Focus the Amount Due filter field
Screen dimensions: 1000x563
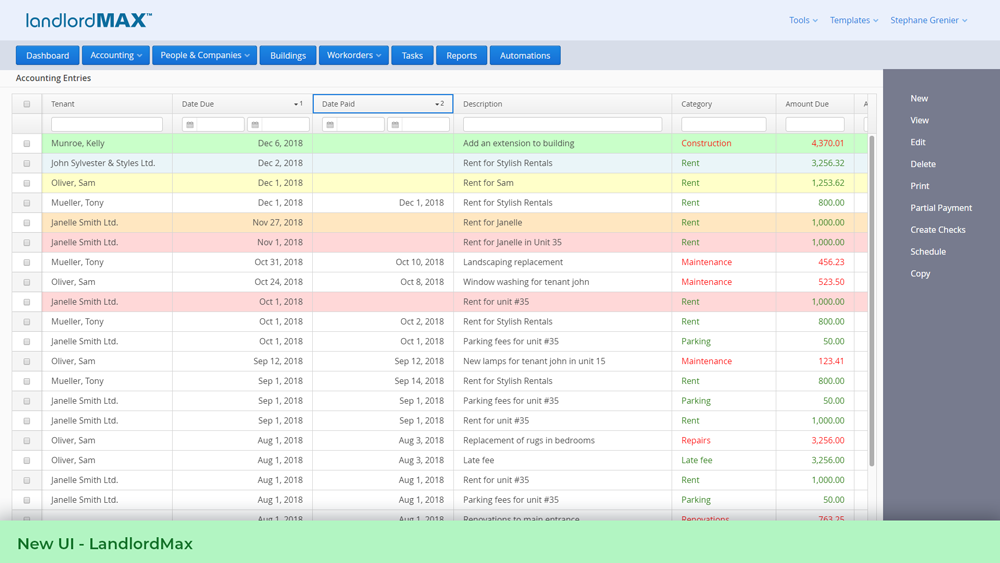(x=814, y=124)
